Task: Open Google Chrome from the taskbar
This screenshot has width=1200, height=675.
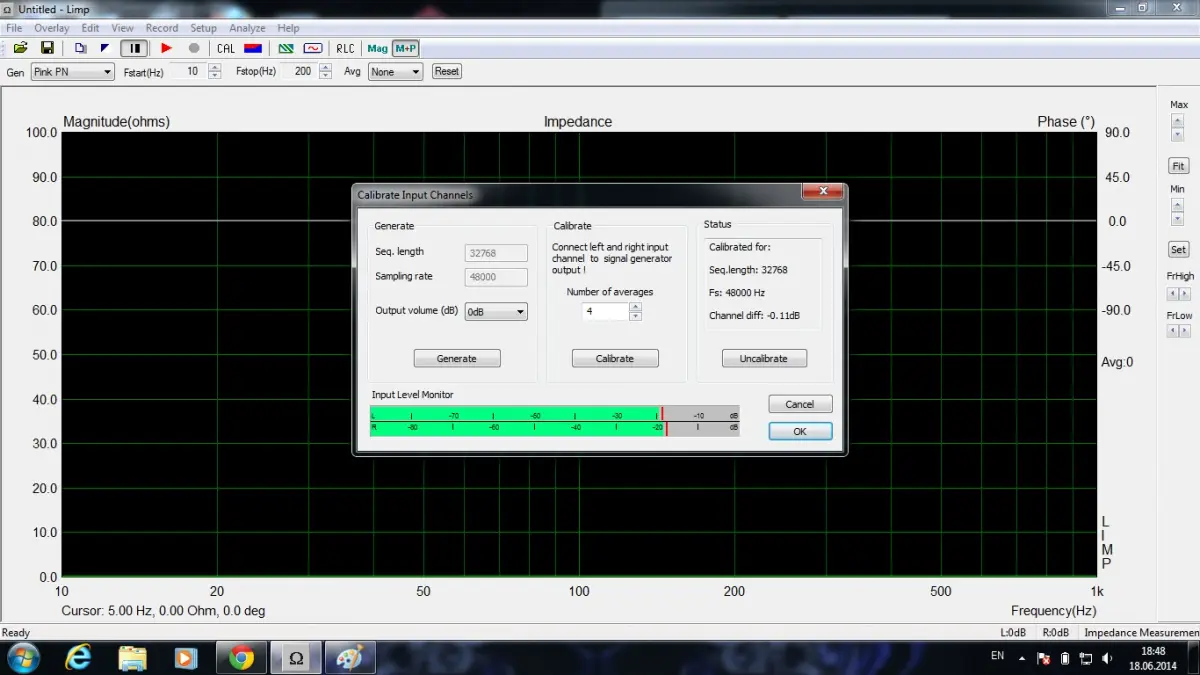Action: click(241, 658)
